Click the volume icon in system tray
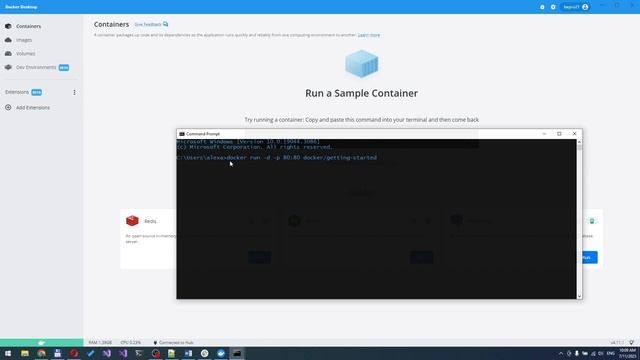Screen dimensions: 640x360 click(601, 353)
